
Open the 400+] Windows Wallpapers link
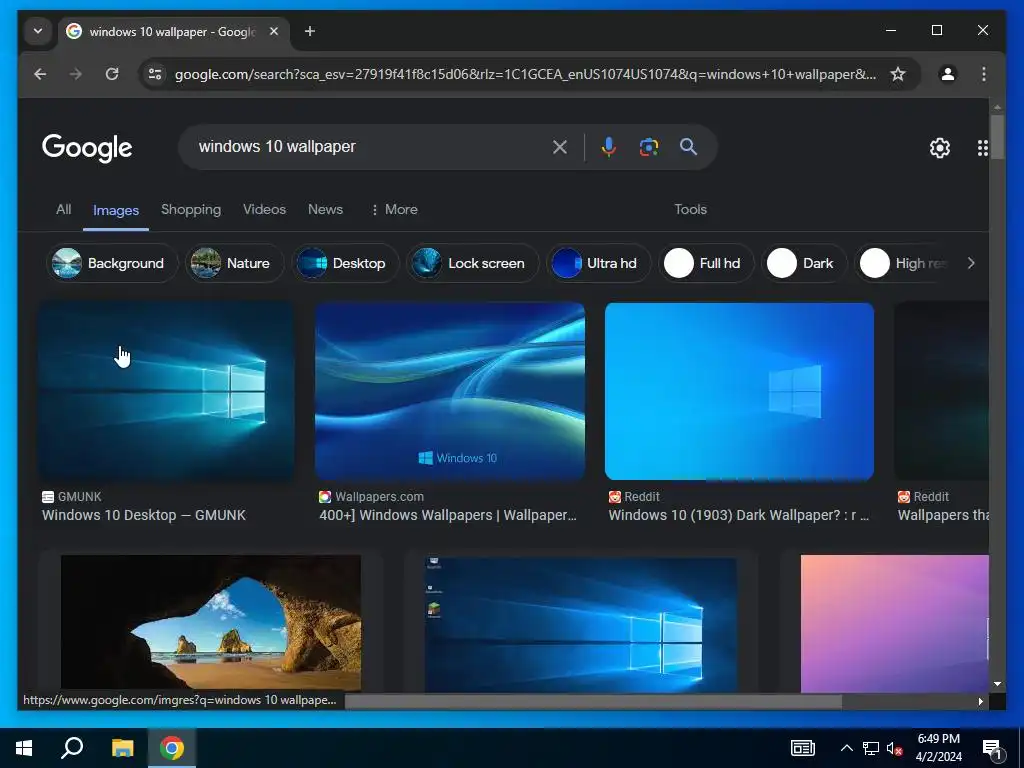pyautogui.click(x=448, y=515)
